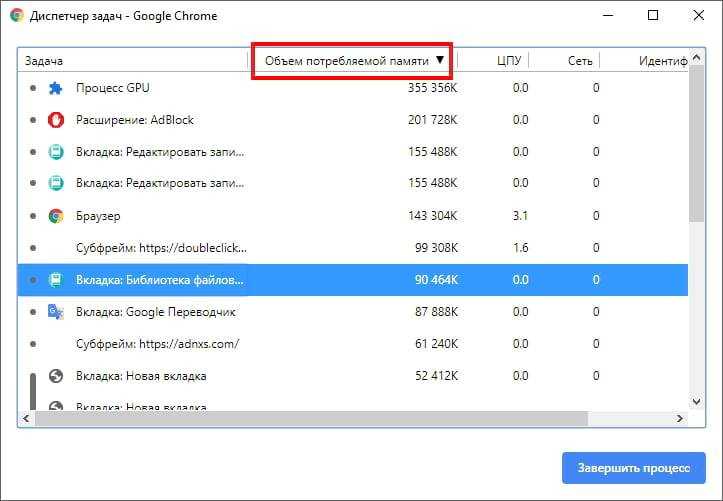
Task: Click the Chrome logo in title bar
Action: 17,15
